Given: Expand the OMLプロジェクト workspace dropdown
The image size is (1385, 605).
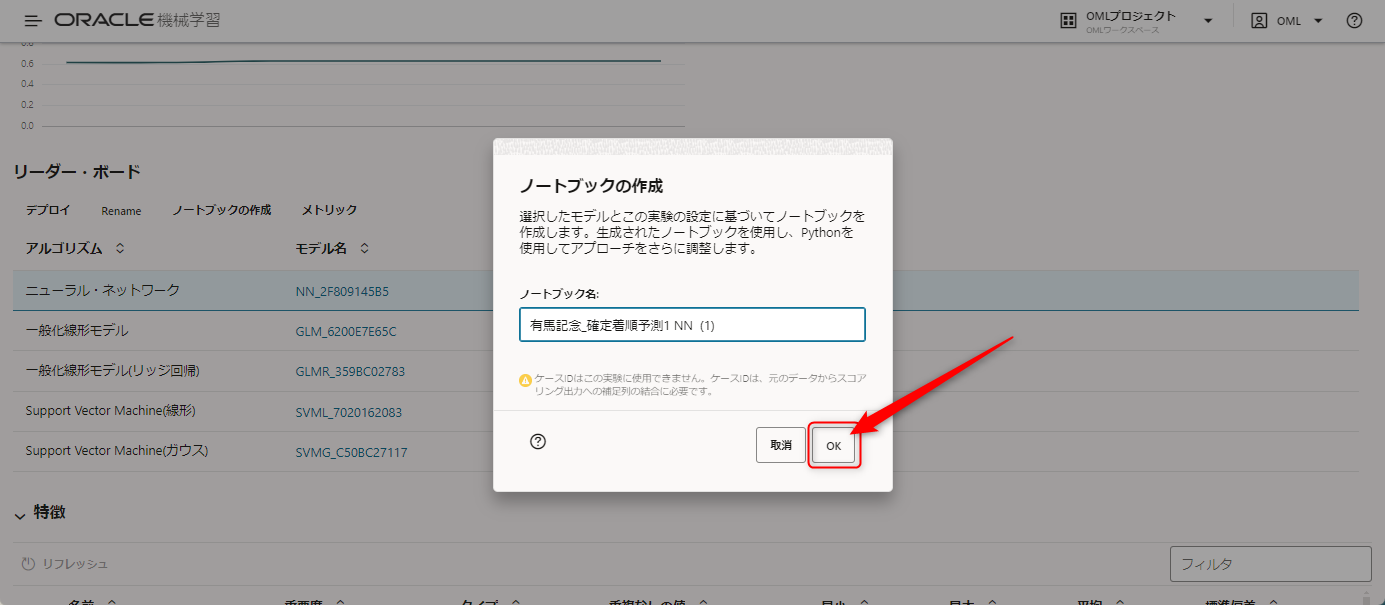Looking at the screenshot, I should pos(1208,20).
